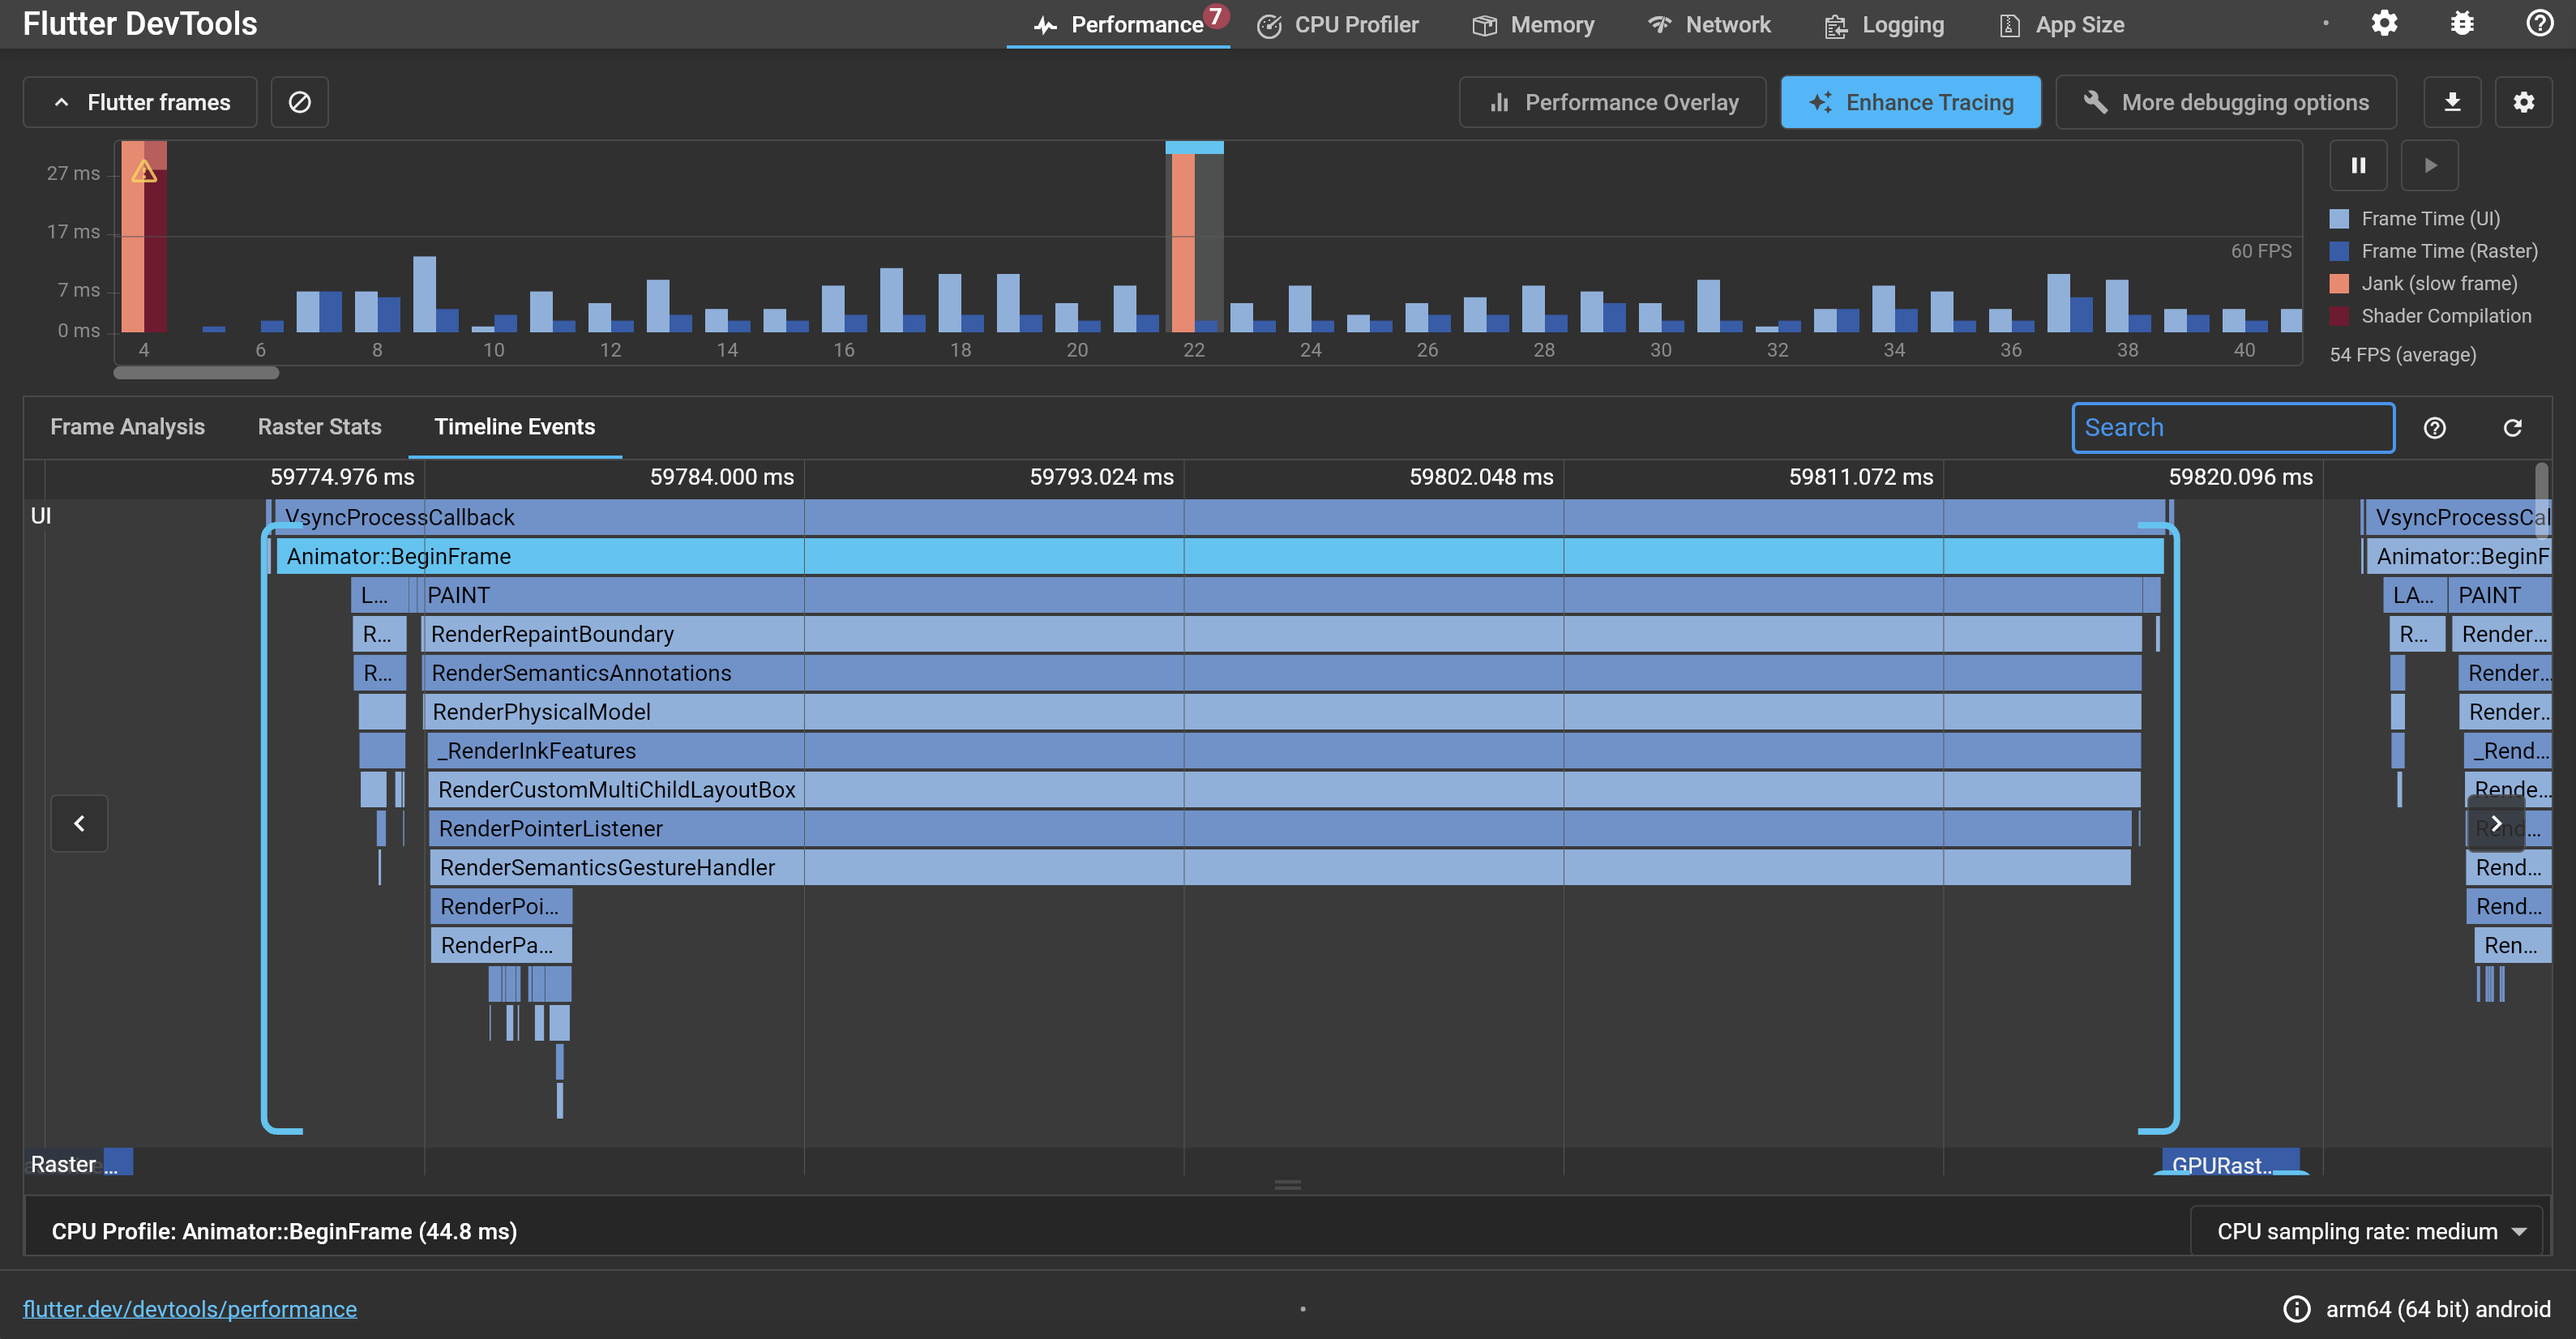Select Timeline Events tab
The width and height of the screenshot is (2576, 1339).
(515, 427)
